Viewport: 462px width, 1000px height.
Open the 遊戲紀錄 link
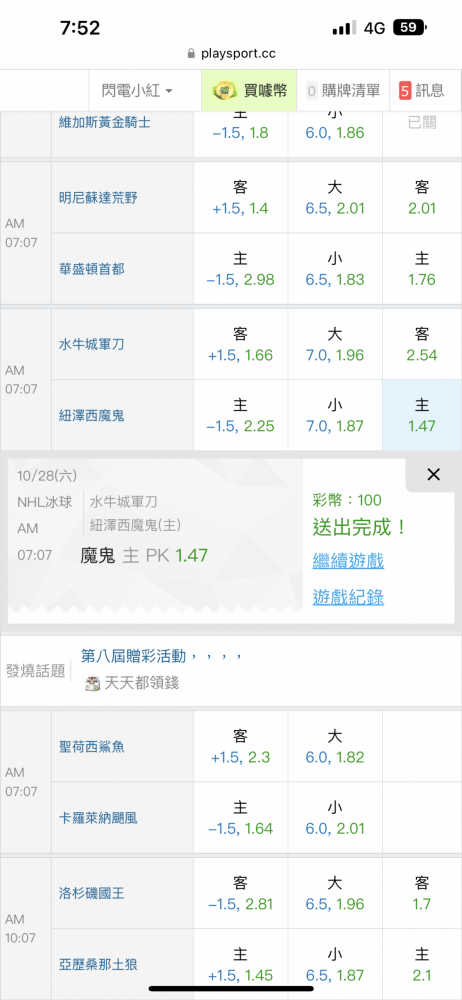click(x=348, y=598)
